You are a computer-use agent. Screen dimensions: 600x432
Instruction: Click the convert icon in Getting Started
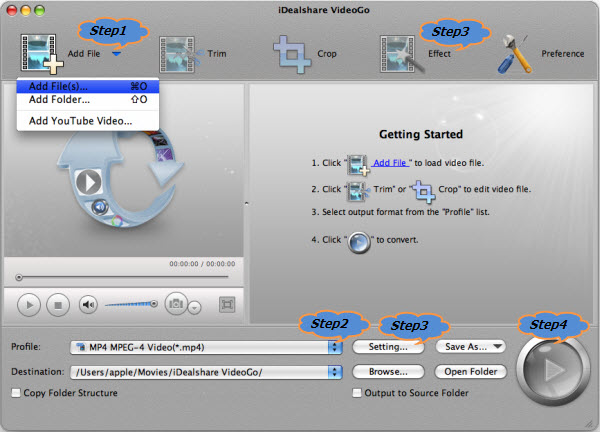click(359, 243)
